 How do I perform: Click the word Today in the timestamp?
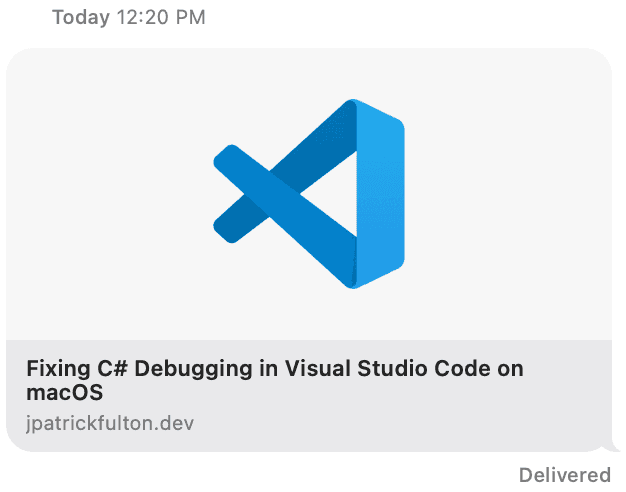(81, 18)
